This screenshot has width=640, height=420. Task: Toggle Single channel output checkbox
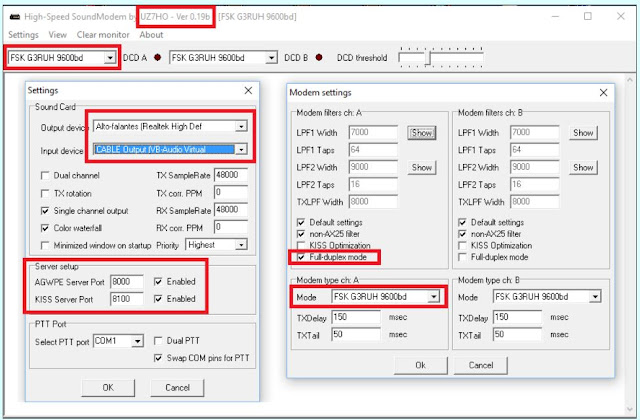click(x=45, y=211)
